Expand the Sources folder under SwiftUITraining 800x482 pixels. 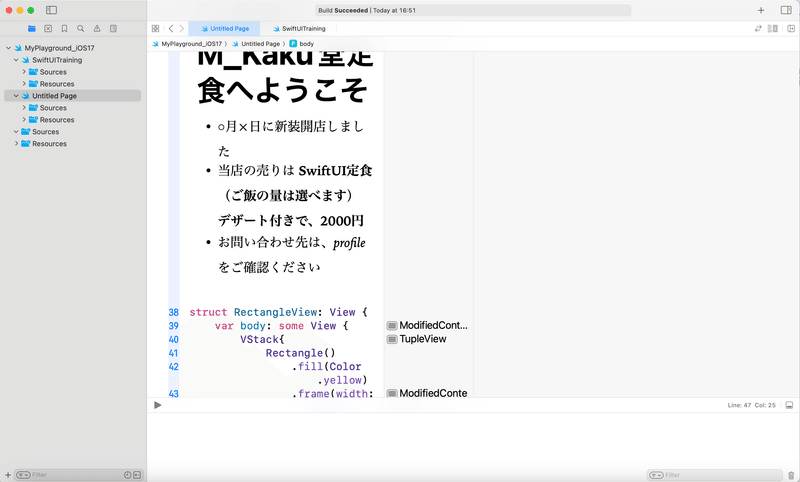(x=23, y=72)
